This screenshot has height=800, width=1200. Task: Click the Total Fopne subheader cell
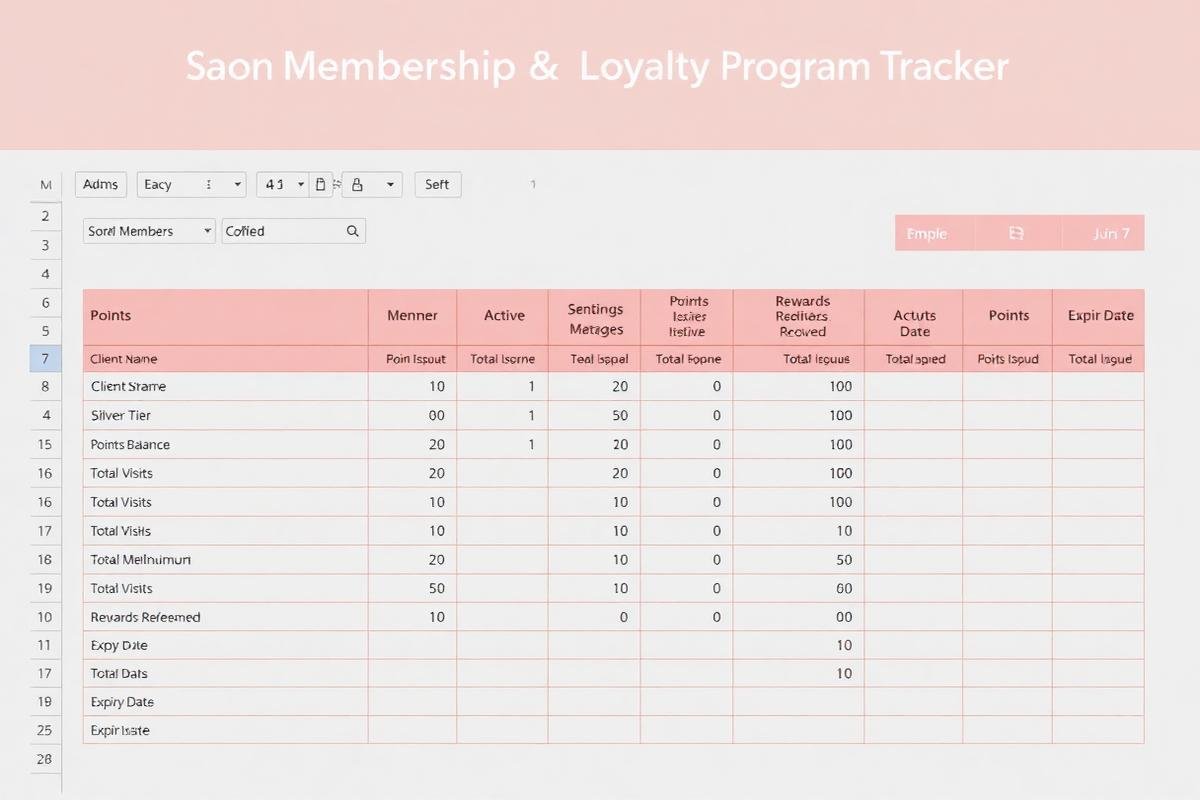pyautogui.click(x=688, y=359)
